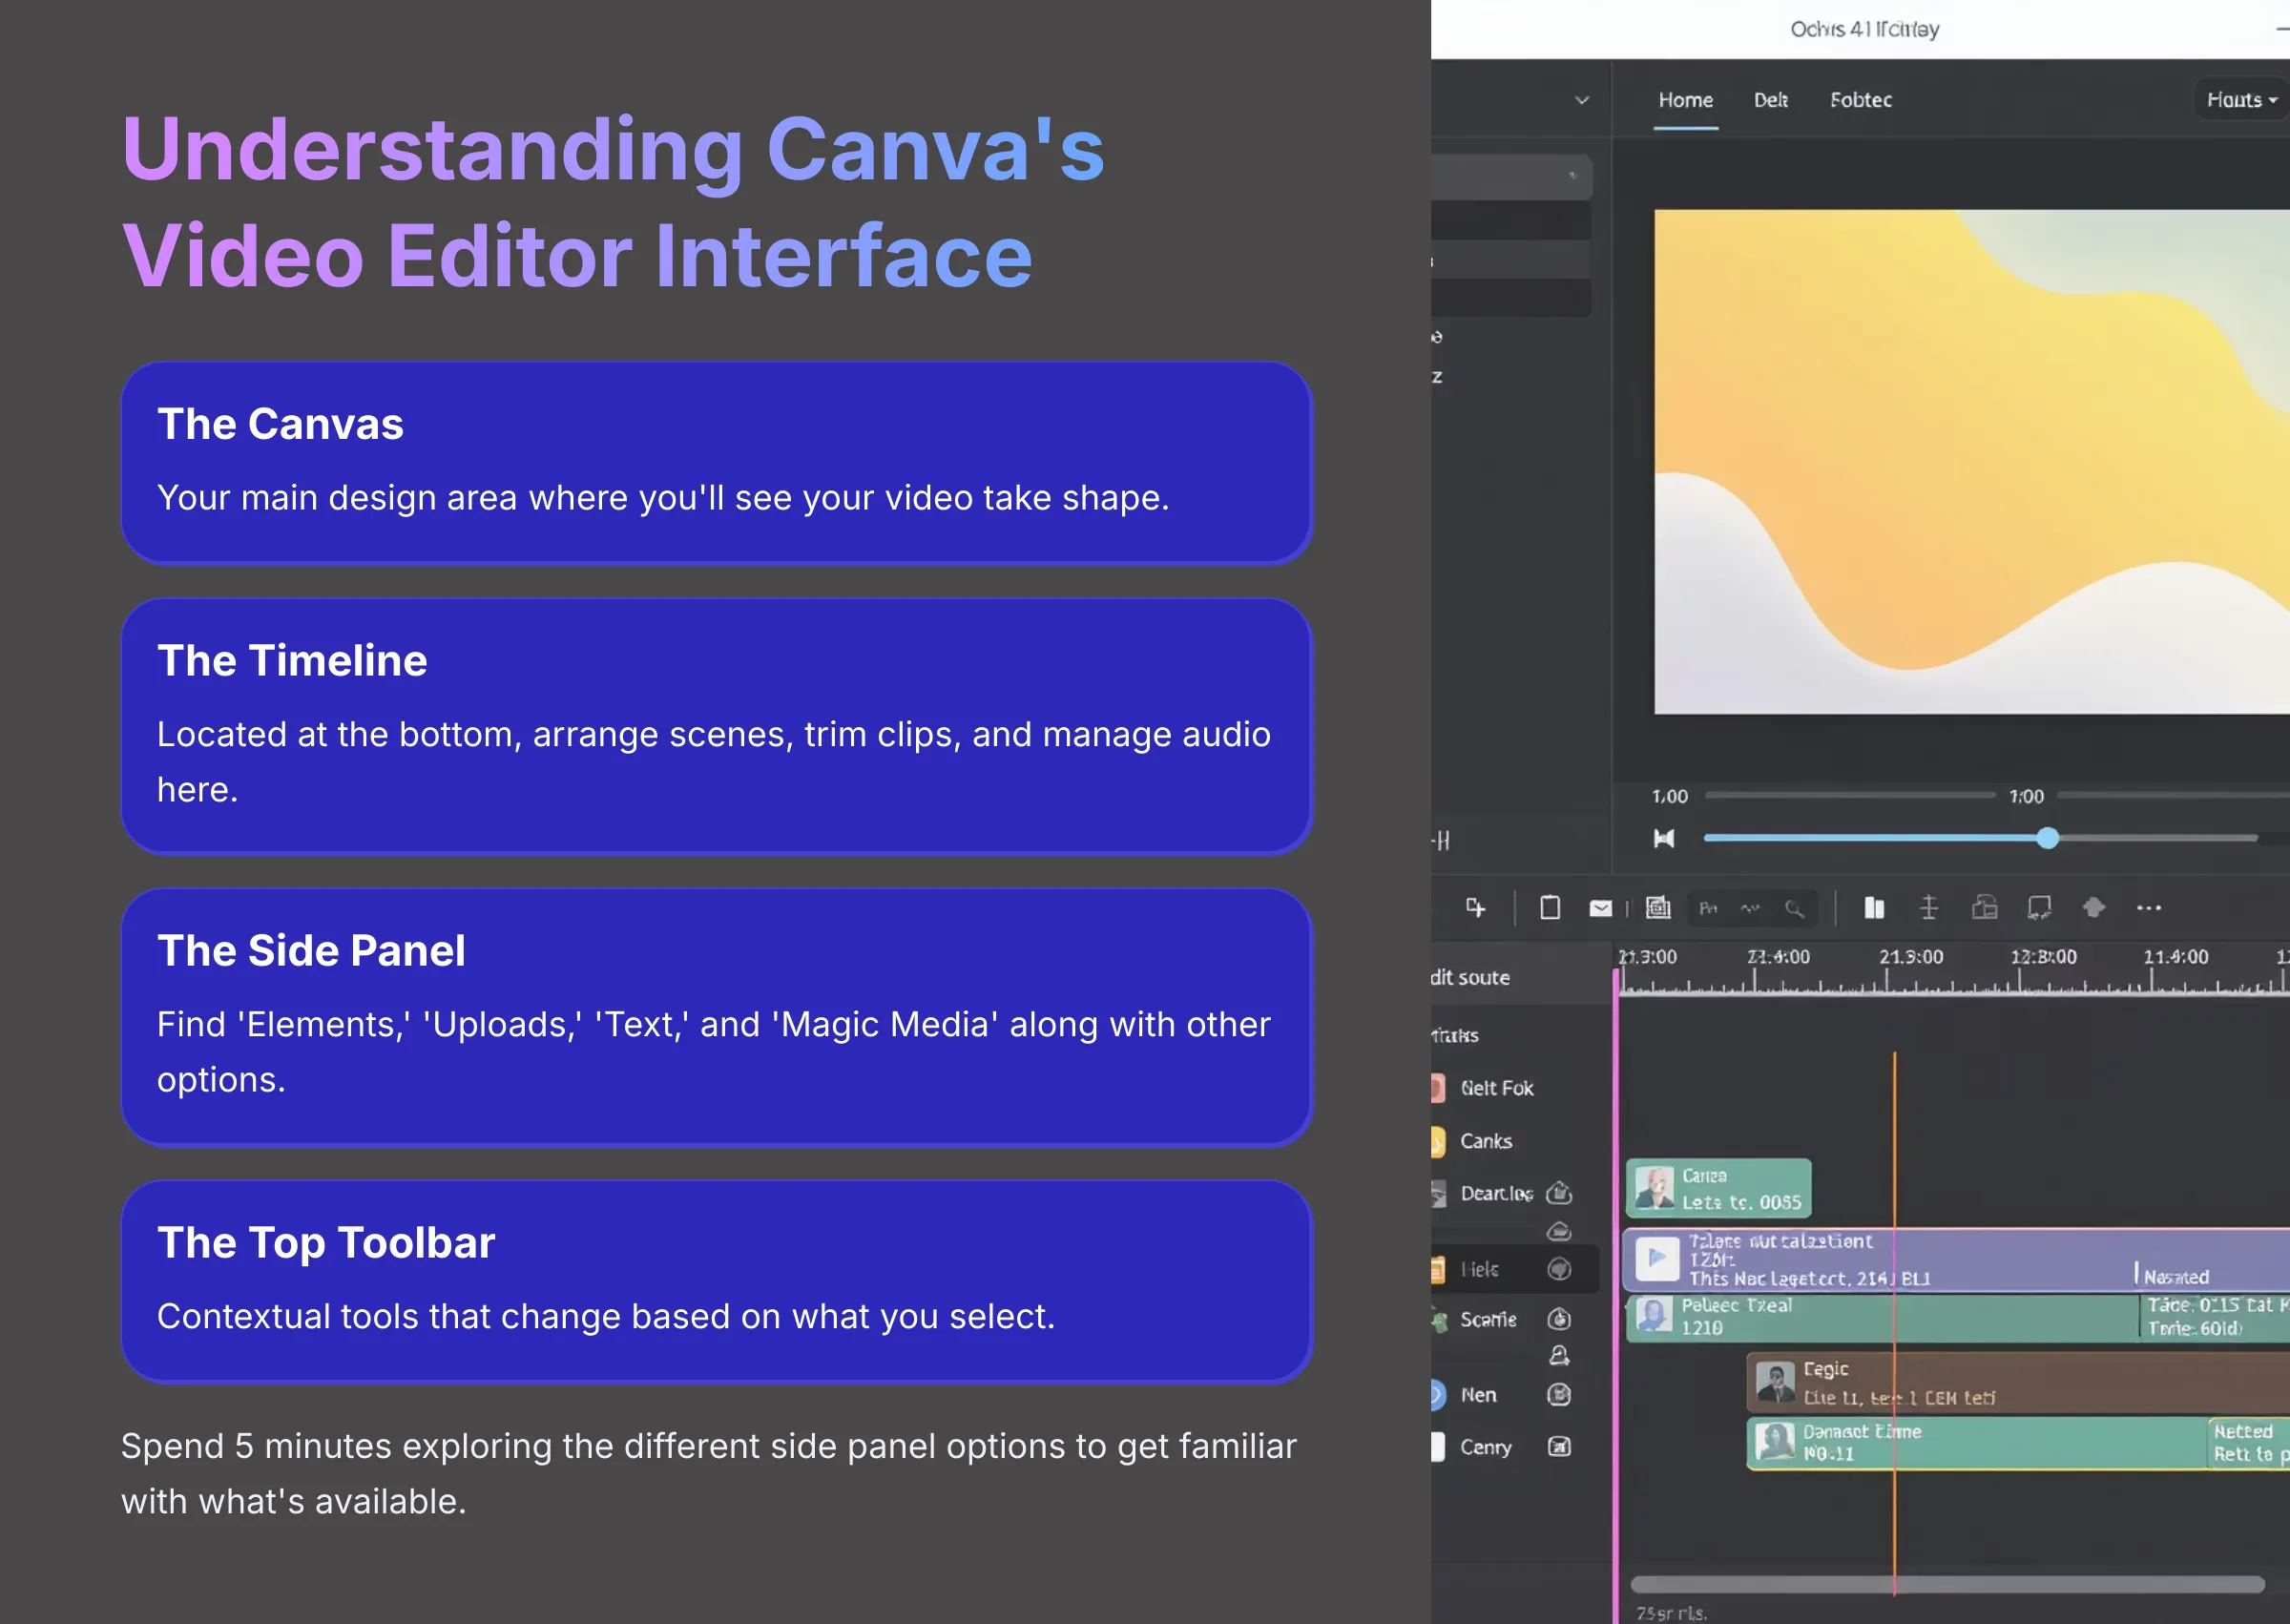
Task: Toggle the lock icon below the Scarfie track
Action: click(x=1559, y=1356)
